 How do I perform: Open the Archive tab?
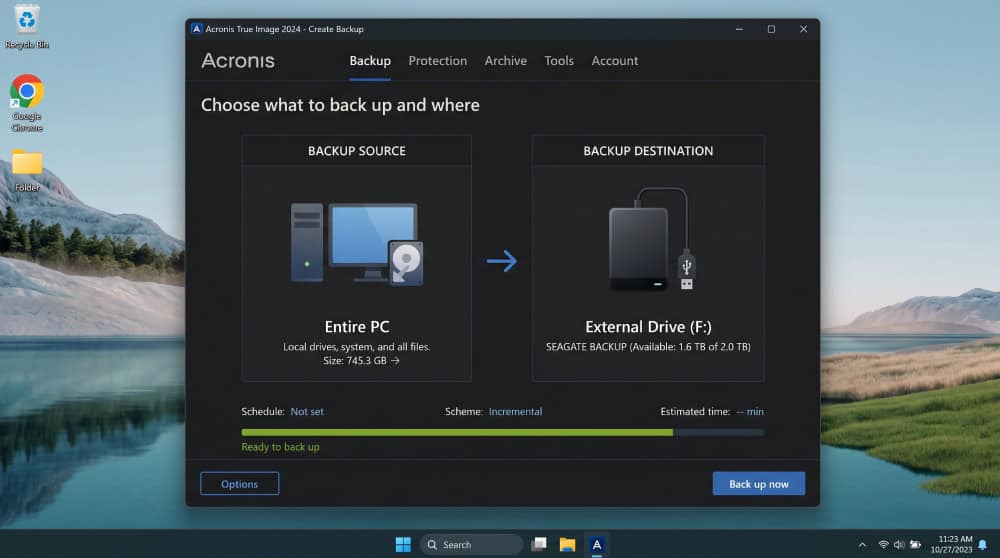pyautogui.click(x=506, y=61)
